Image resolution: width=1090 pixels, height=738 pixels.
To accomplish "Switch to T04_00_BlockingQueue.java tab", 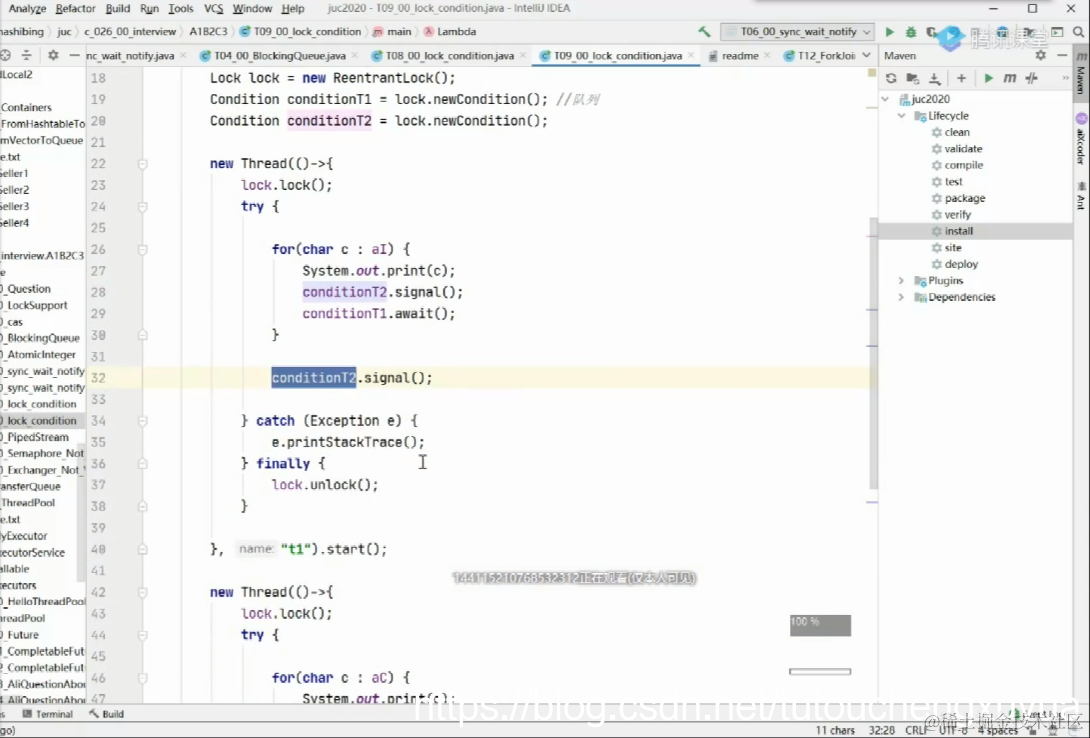I will point(279,55).
